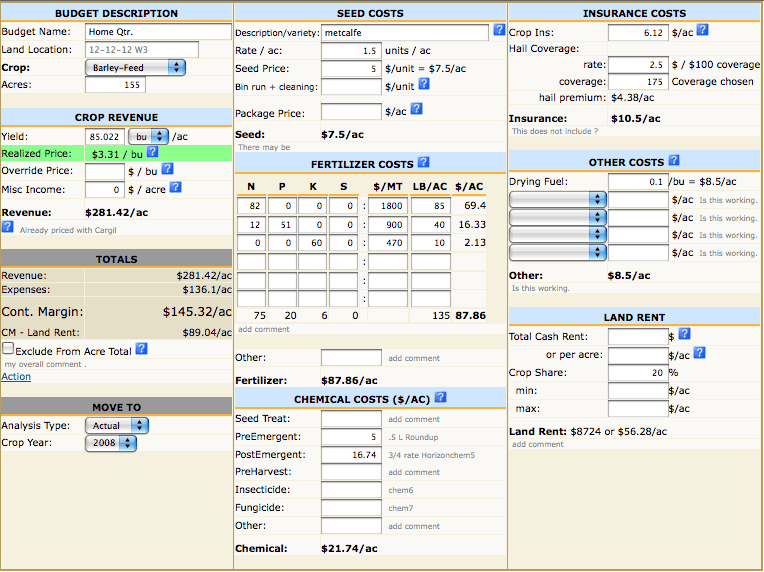
Task: Open help icon beside Description/variety field
Action: pyautogui.click(x=499, y=30)
